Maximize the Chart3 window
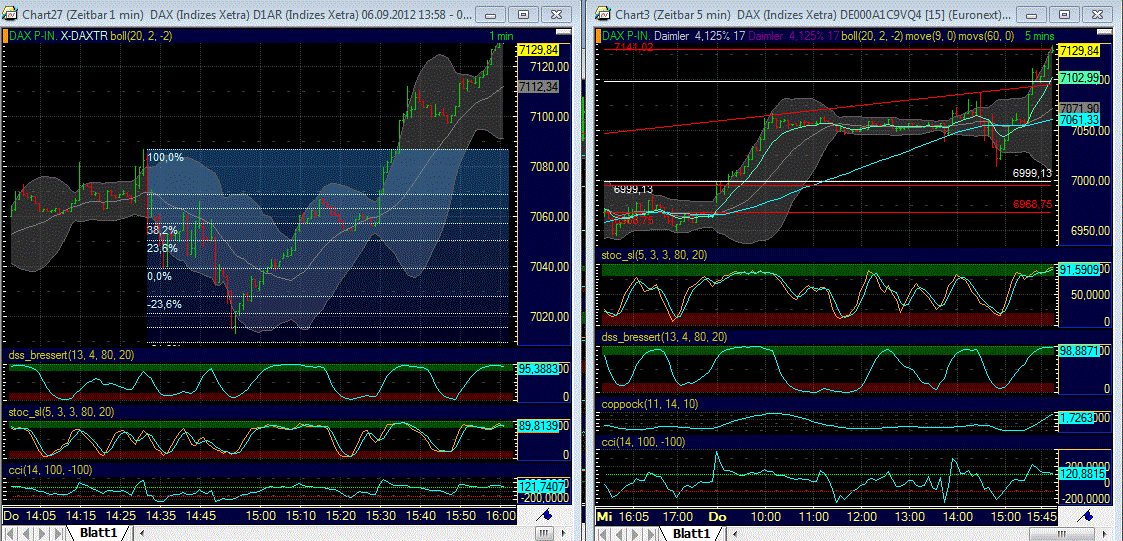Image resolution: width=1123 pixels, height=541 pixels. tap(1064, 14)
